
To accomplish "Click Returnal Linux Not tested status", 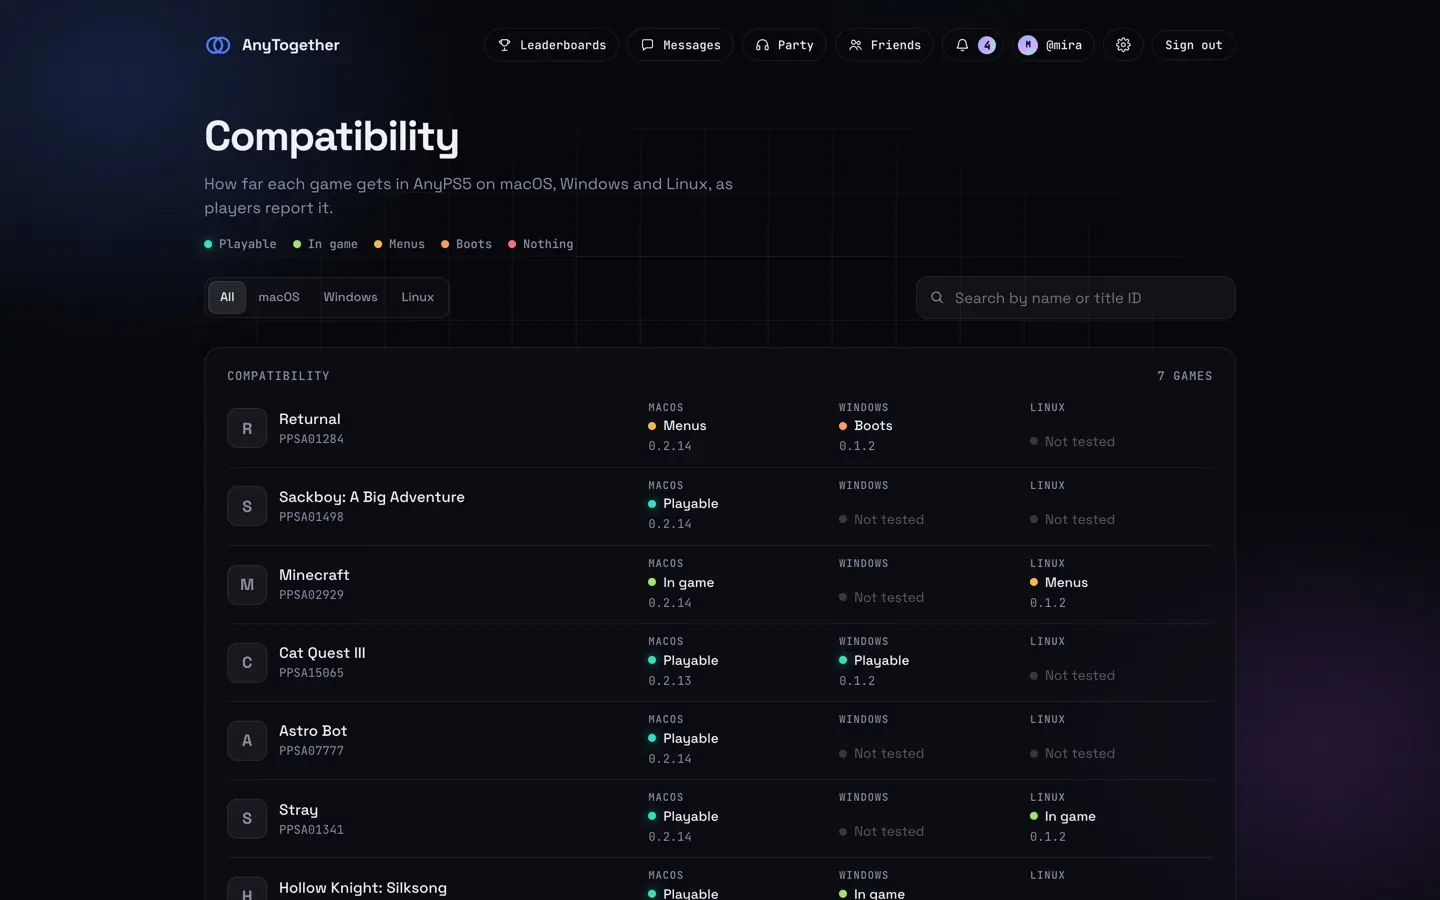I will (x=1072, y=441).
